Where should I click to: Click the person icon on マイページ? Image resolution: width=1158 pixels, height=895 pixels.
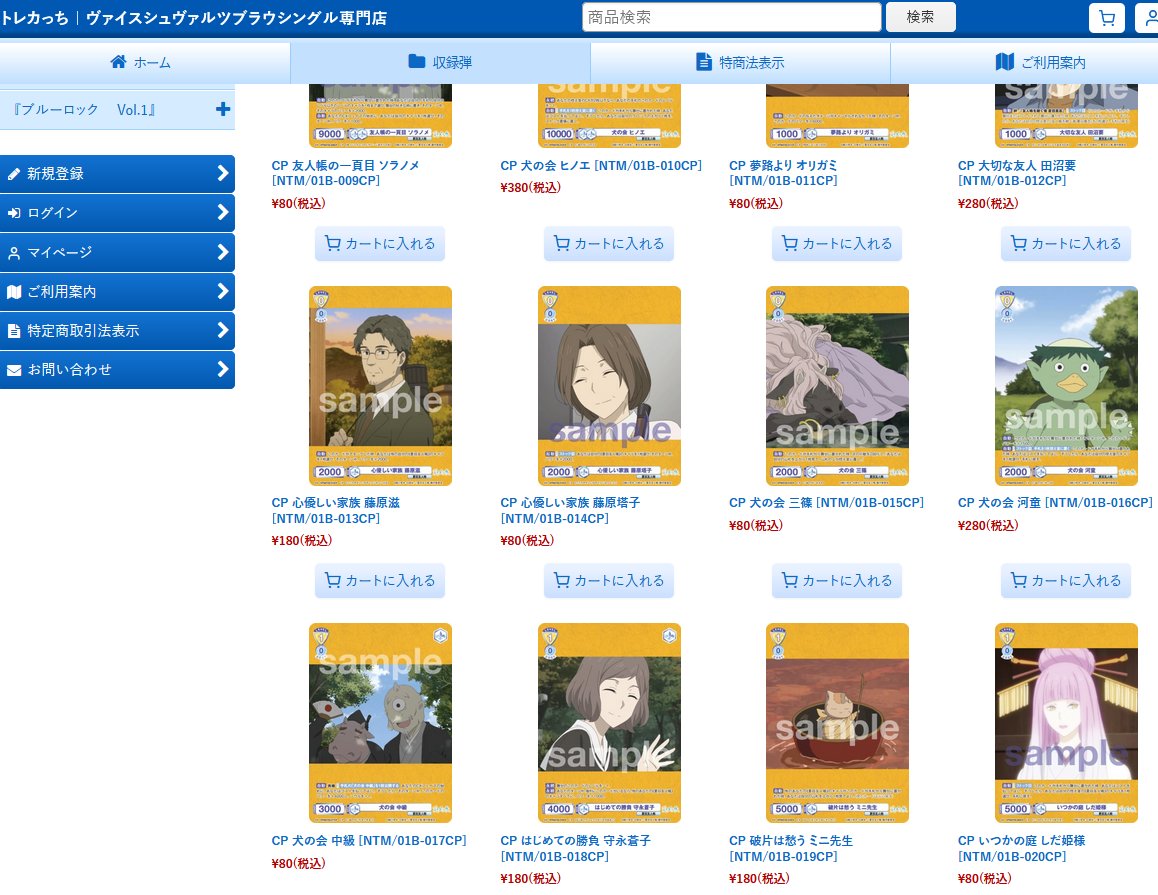coord(14,253)
